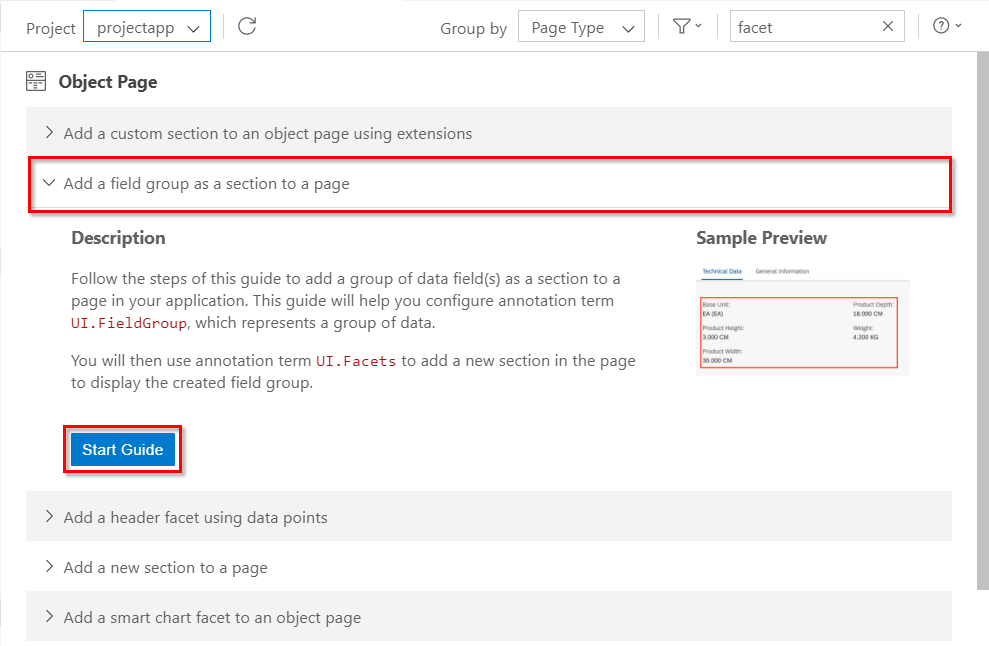Click the vertical scrollbar on the right
This screenshot has width=989, height=646.
pos(982,320)
